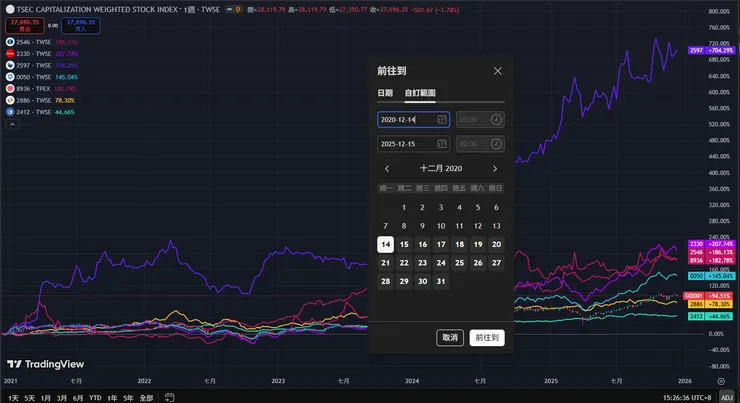Set range to 3月
Viewport: 740px width, 403px height.
pos(62,398)
